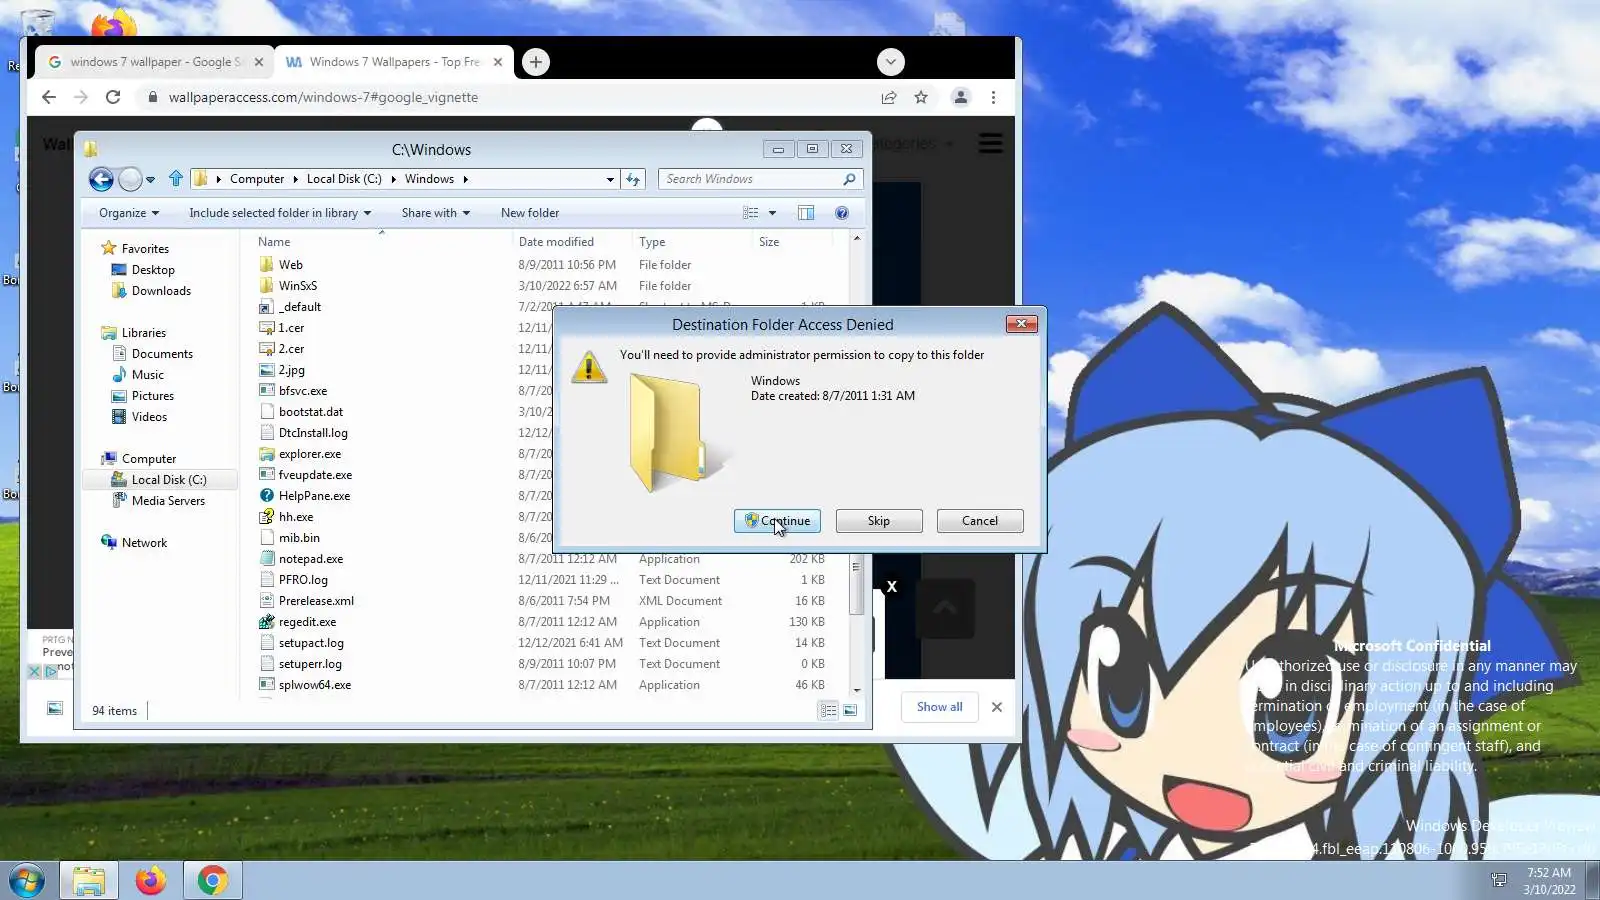Viewport: 1600px width, 900px height.
Task: Select the explorer.exe file icon
Action: tap(266, 454)
